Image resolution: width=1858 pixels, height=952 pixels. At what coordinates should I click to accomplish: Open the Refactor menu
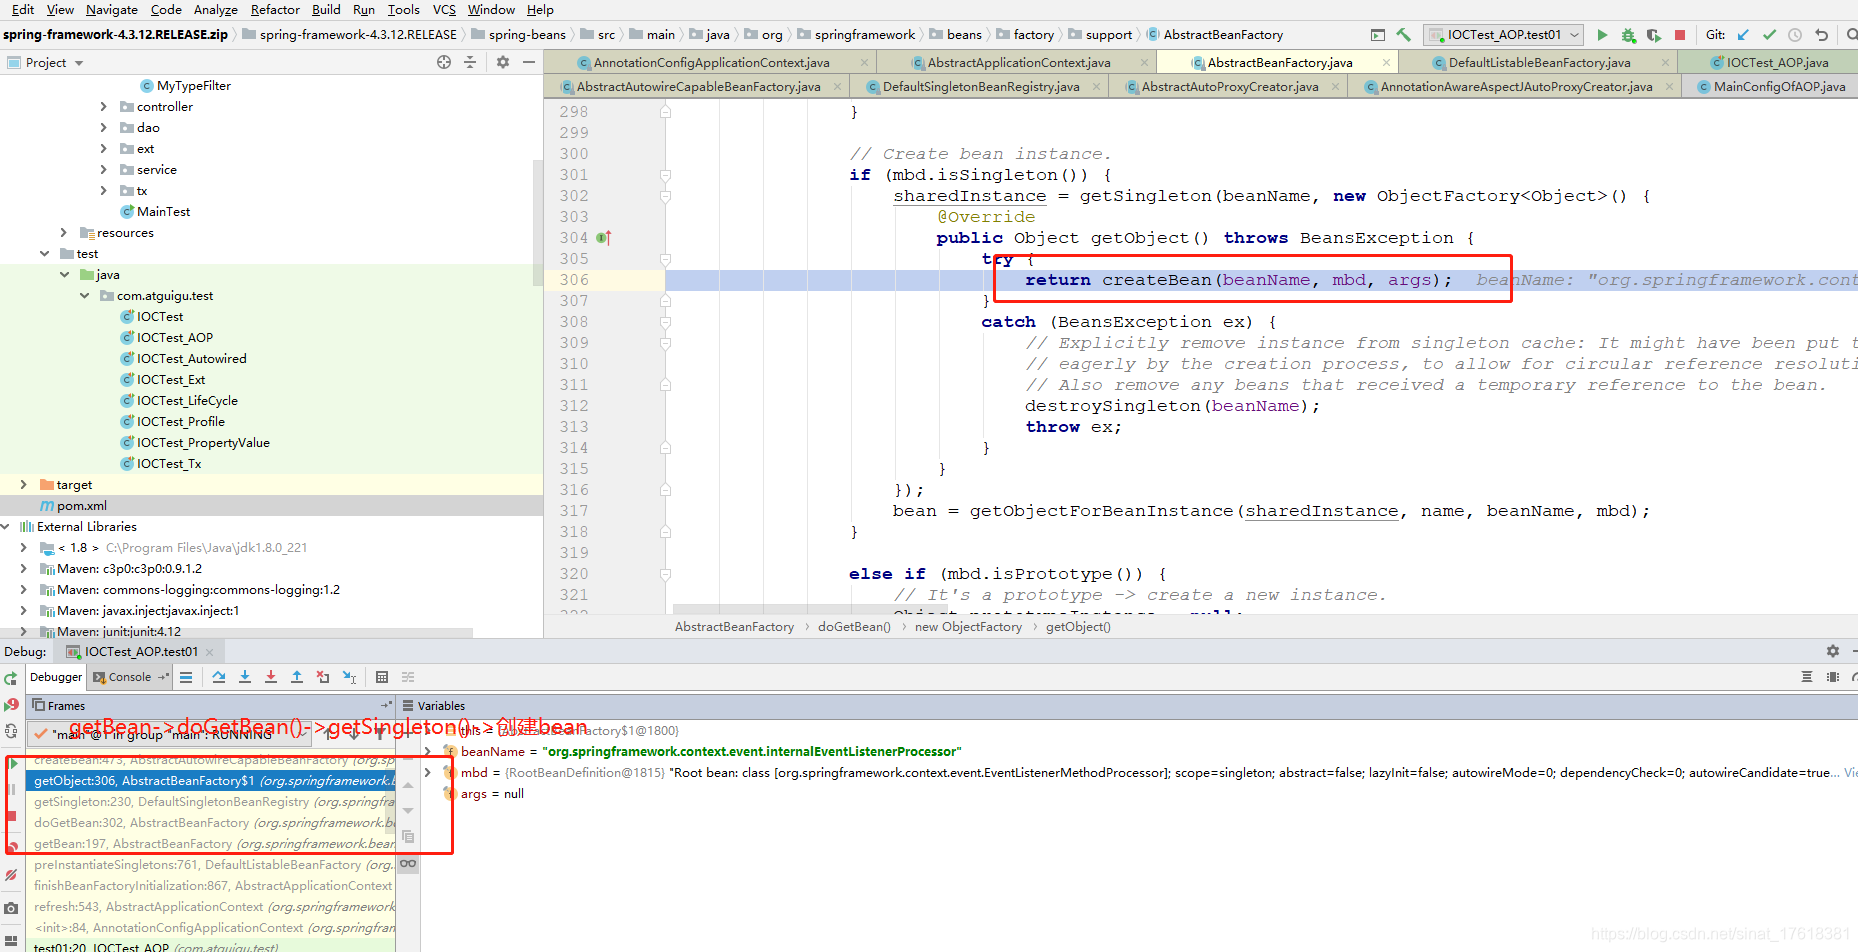pyautogui.click(x=275, y=9)
